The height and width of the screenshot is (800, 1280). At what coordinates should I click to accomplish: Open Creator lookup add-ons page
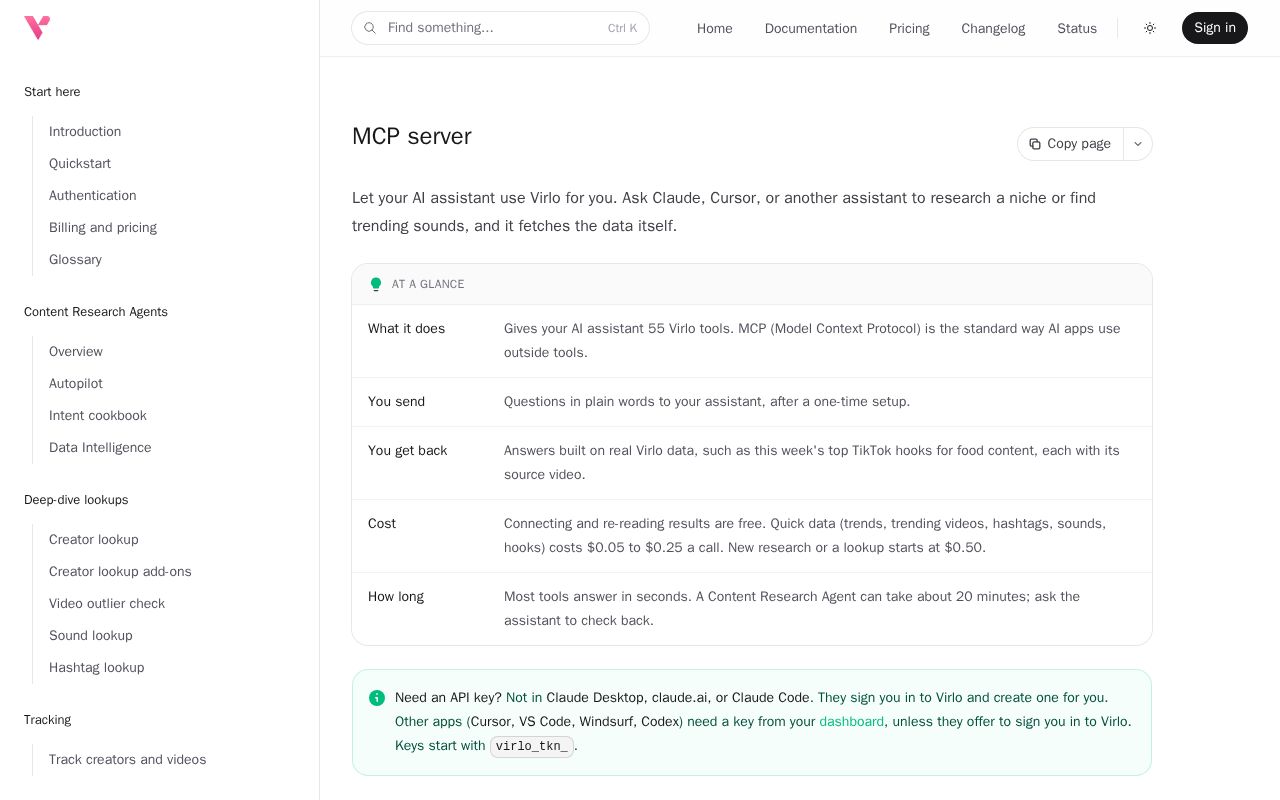120,572
